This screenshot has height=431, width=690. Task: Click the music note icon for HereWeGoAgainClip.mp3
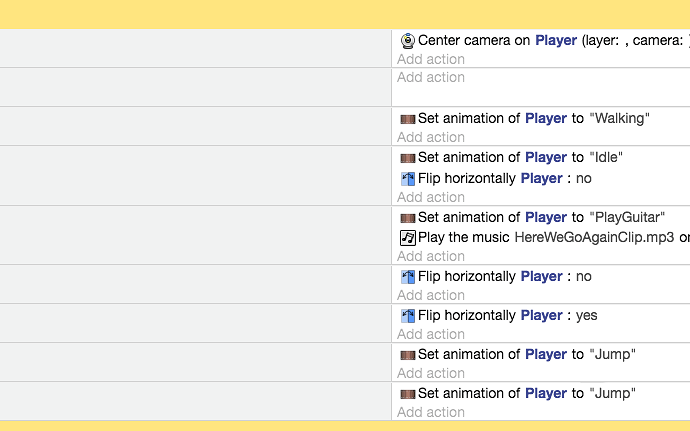pyautogui.click(x=407, y=238)
